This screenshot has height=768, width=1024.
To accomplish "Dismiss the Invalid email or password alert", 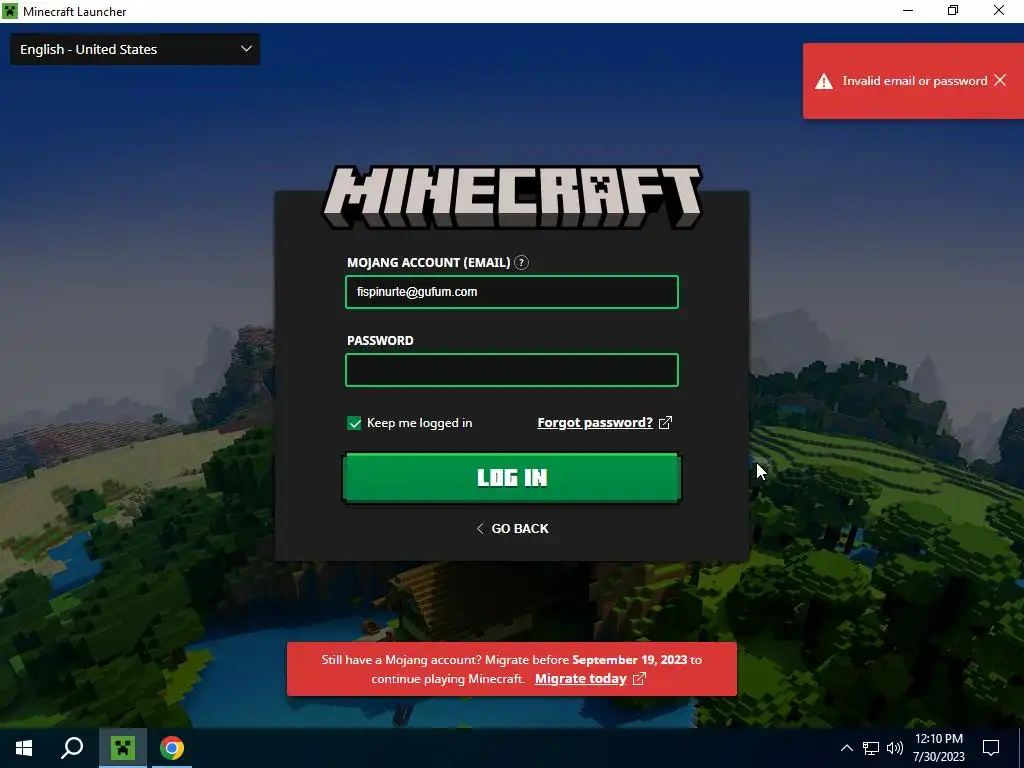I will click(x=1000, y=80).
